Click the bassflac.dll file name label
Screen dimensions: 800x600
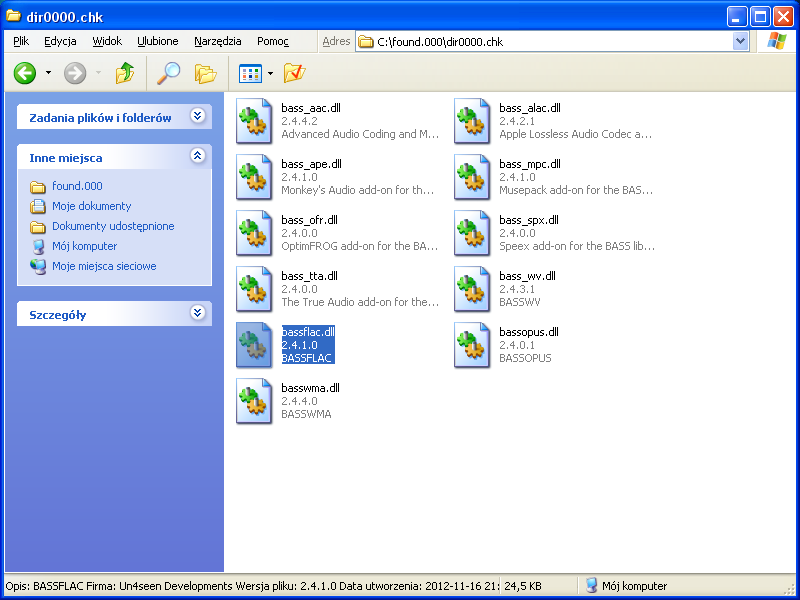[308, 332]
